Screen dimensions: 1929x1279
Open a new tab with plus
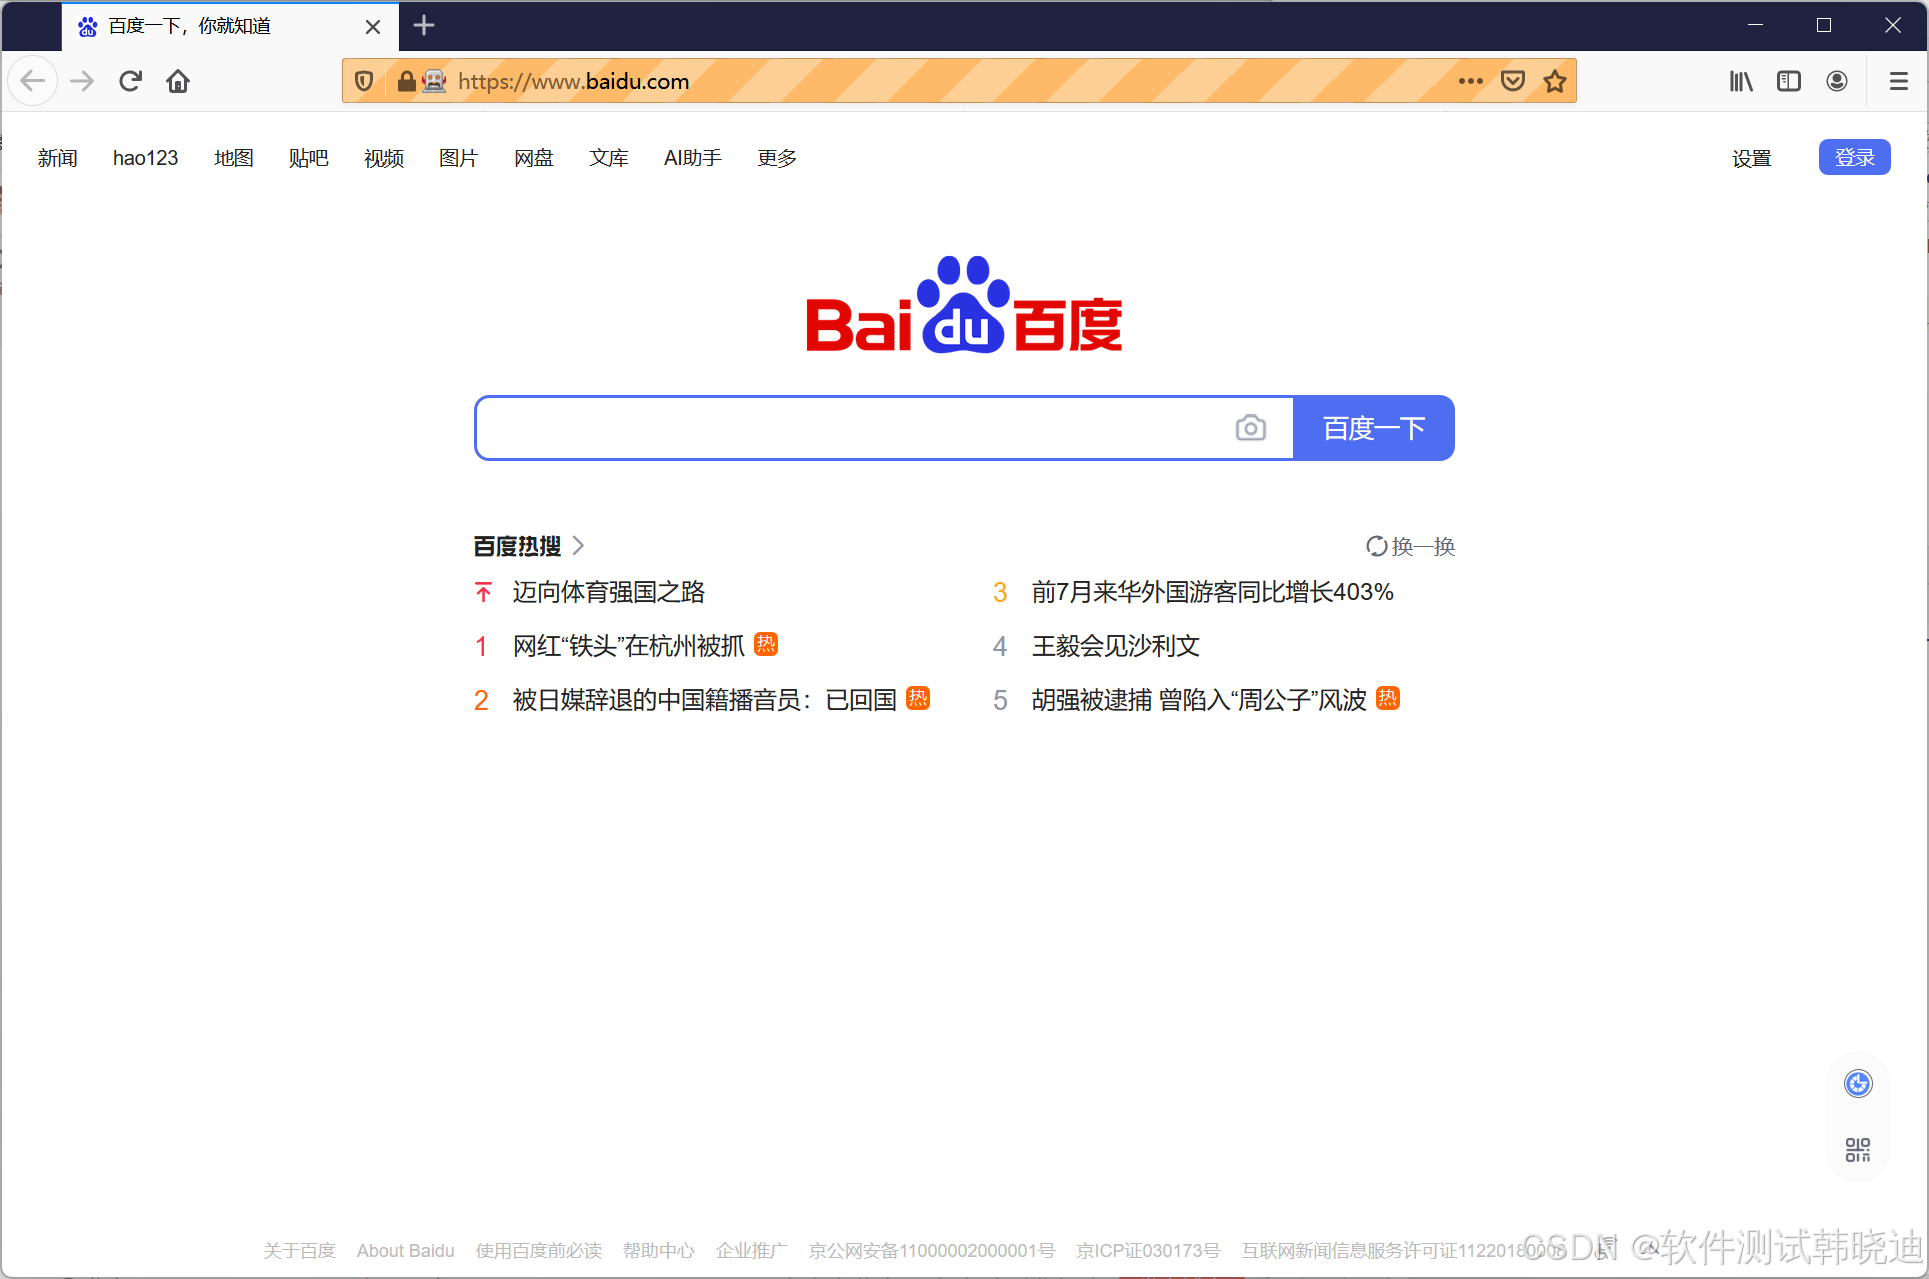(424, 25)
